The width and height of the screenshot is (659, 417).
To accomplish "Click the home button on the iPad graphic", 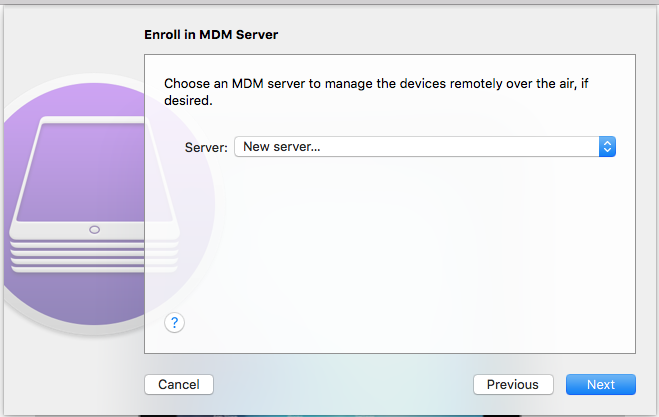I will click(x=94, y=230).
